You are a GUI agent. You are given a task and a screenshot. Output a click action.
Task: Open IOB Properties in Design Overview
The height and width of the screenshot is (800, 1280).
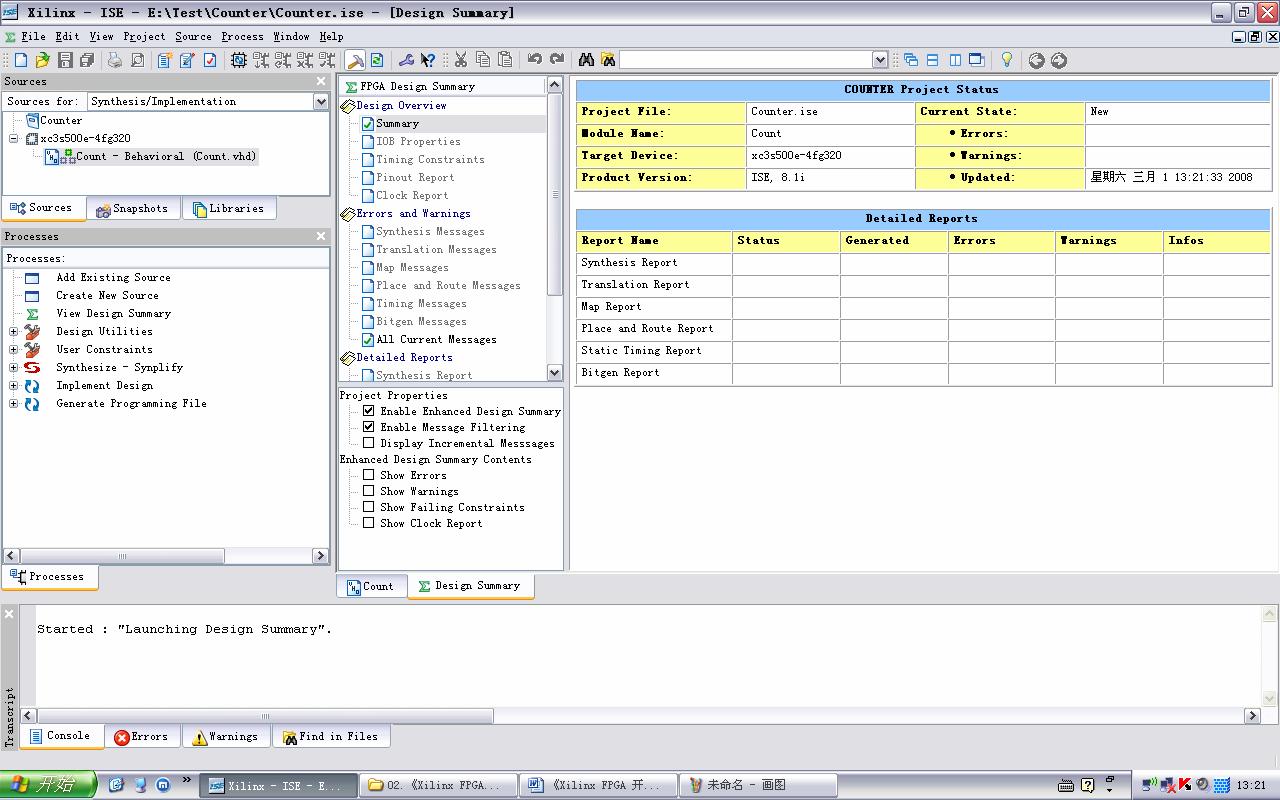[418, 141]
